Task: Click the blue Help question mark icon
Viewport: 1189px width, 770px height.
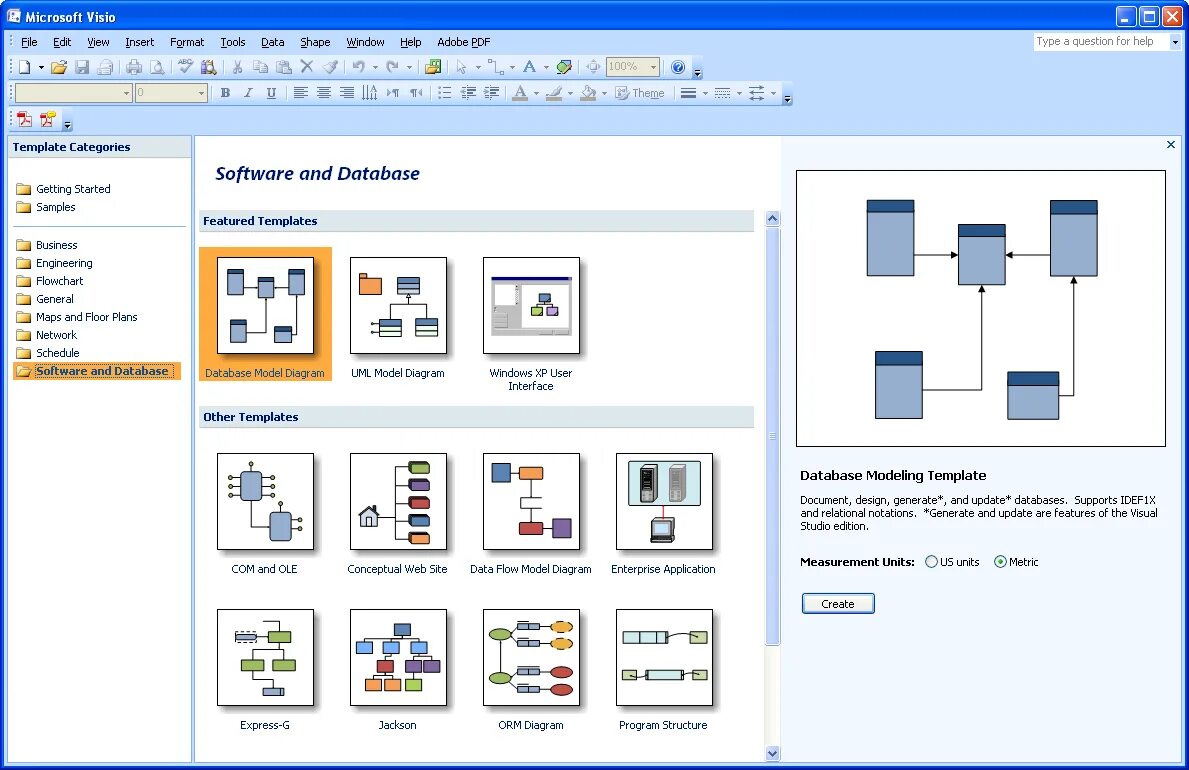Action: click(678, 67)
